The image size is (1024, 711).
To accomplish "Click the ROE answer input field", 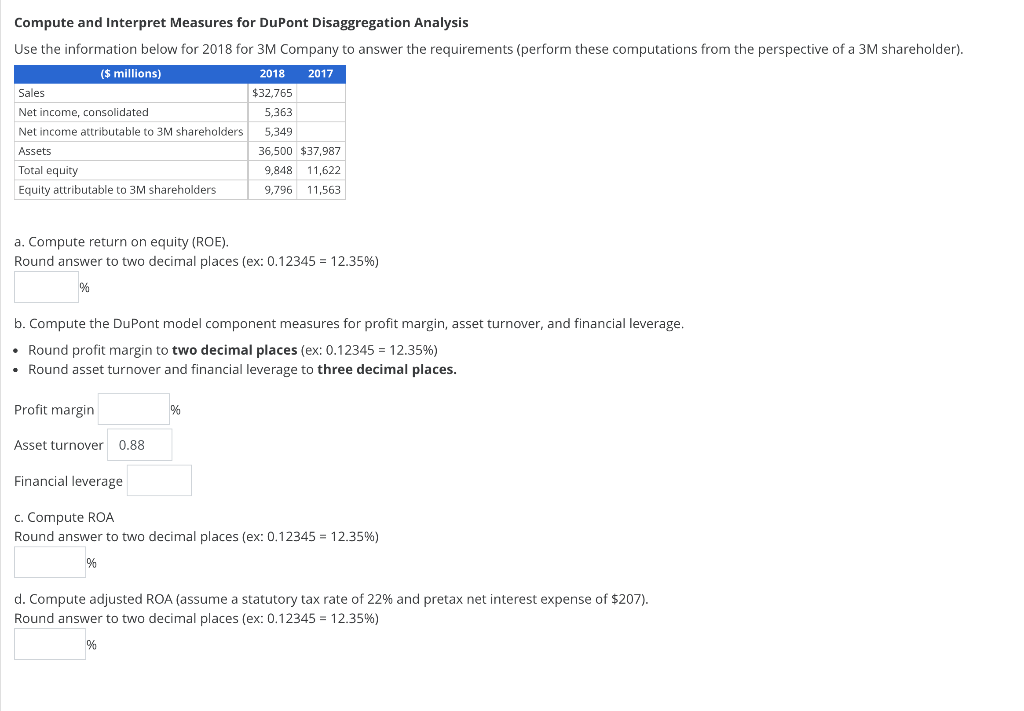I will (45, 287).
